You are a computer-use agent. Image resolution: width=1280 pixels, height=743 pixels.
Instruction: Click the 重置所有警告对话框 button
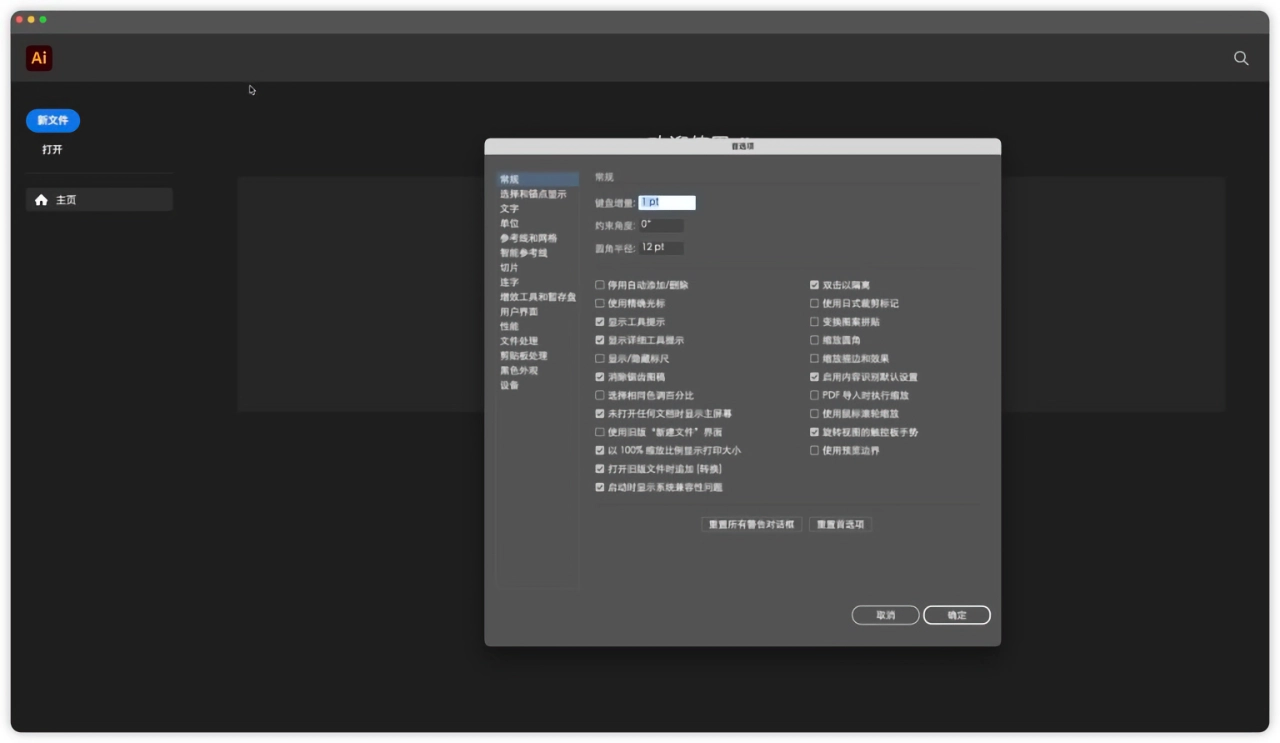pyautogui.click(x=751, y=524)
